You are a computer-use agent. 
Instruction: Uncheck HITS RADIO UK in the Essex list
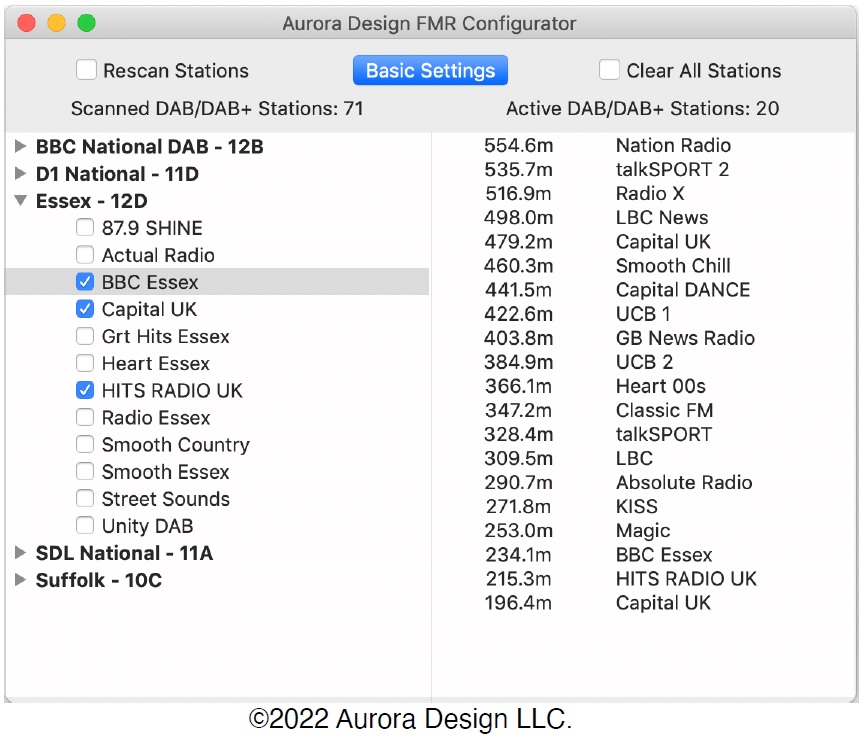(84, 390)
